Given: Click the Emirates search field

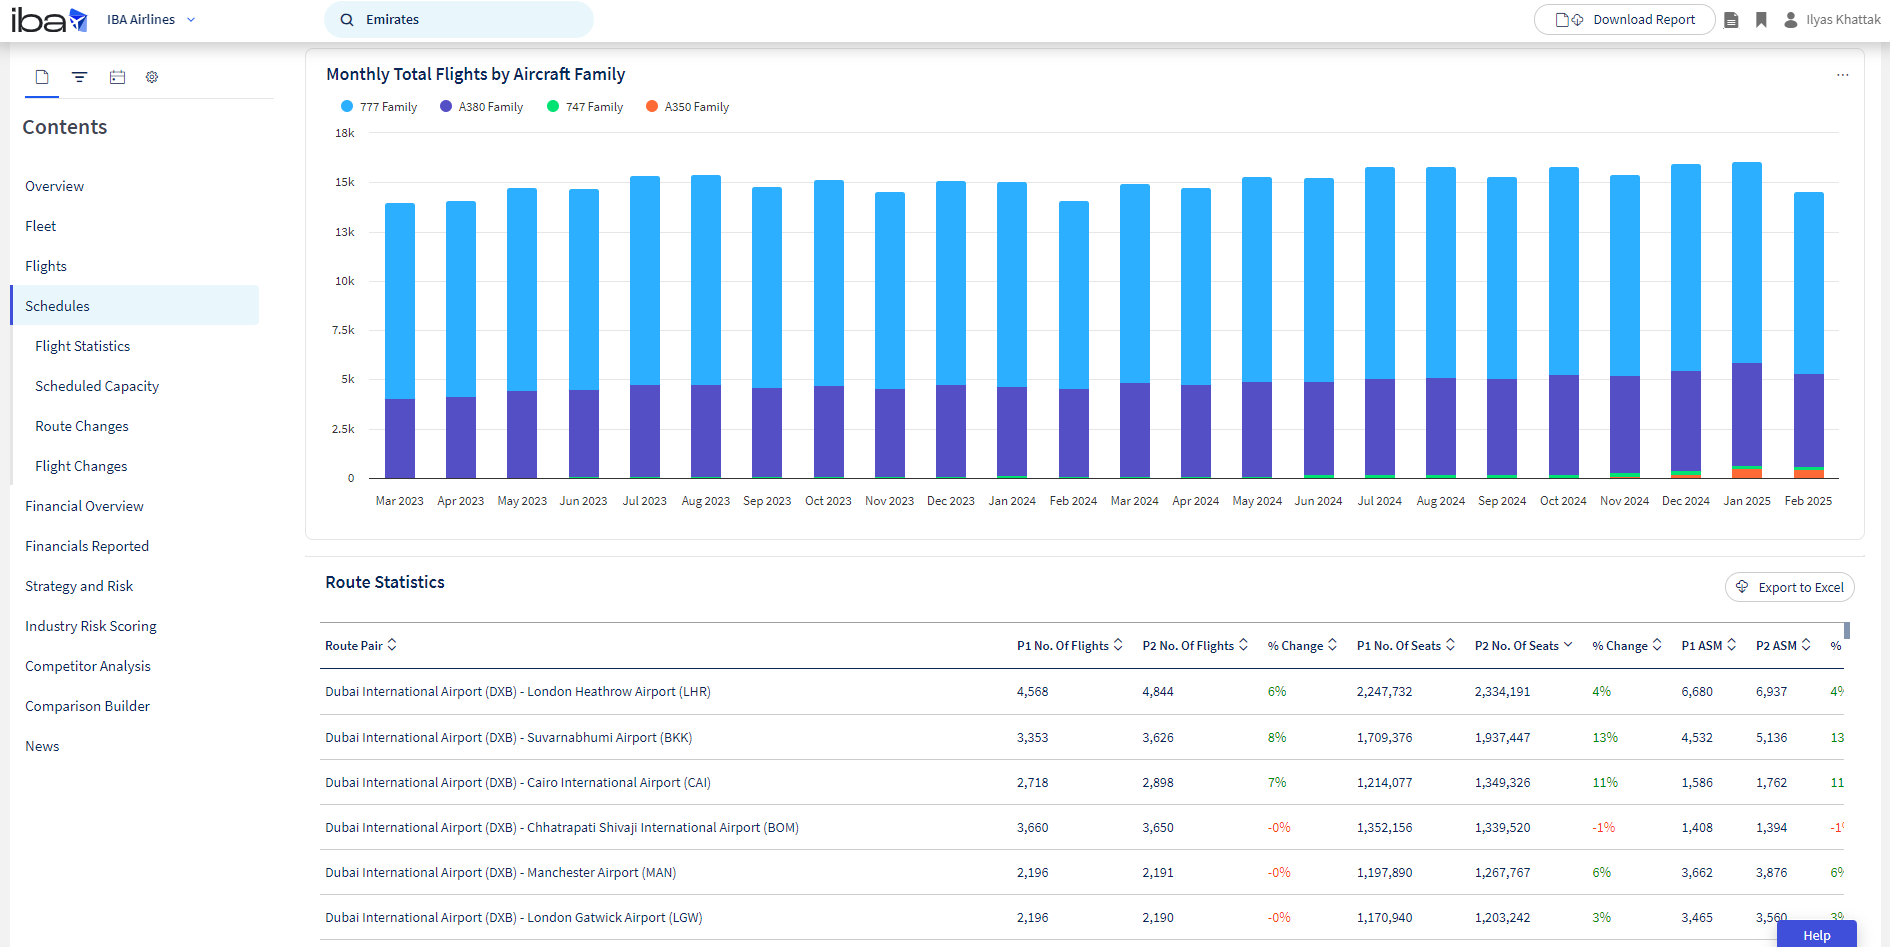Looking at the screenshot, I should (459, 20).
